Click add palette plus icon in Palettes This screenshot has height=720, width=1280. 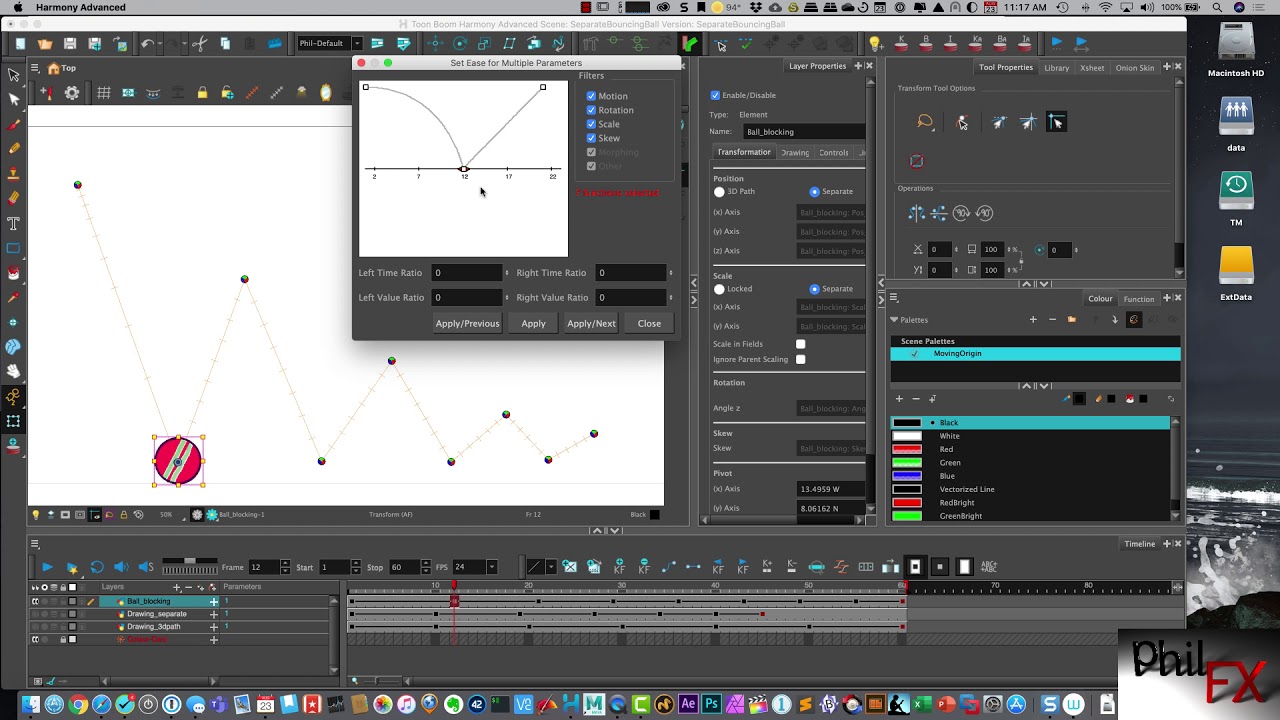pos(1033,320)
